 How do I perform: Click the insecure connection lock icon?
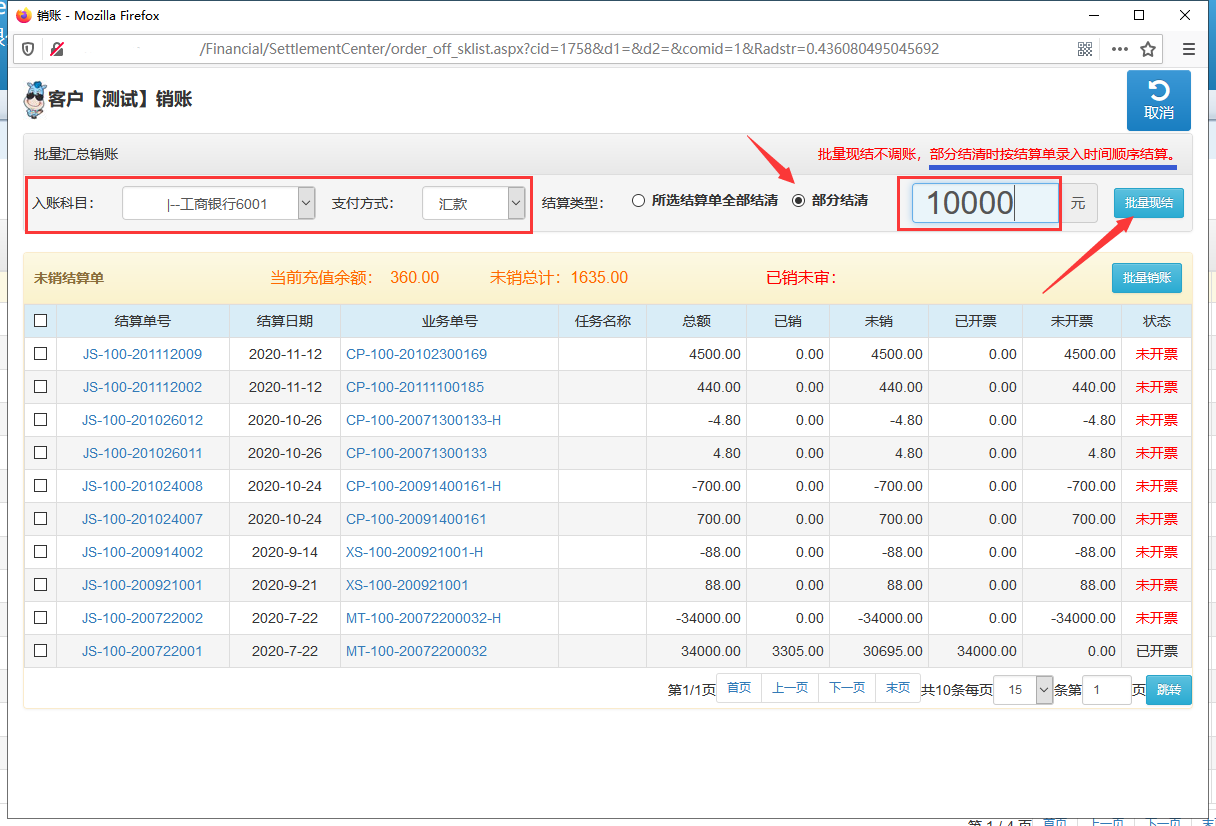pos(57,48)
